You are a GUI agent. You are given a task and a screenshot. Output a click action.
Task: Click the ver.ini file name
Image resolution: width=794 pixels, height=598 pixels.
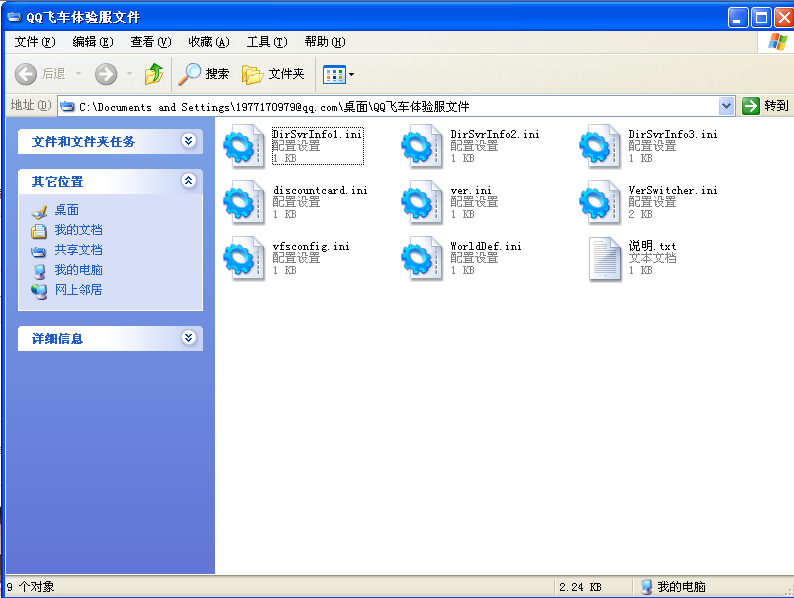(x=471, y=190)
